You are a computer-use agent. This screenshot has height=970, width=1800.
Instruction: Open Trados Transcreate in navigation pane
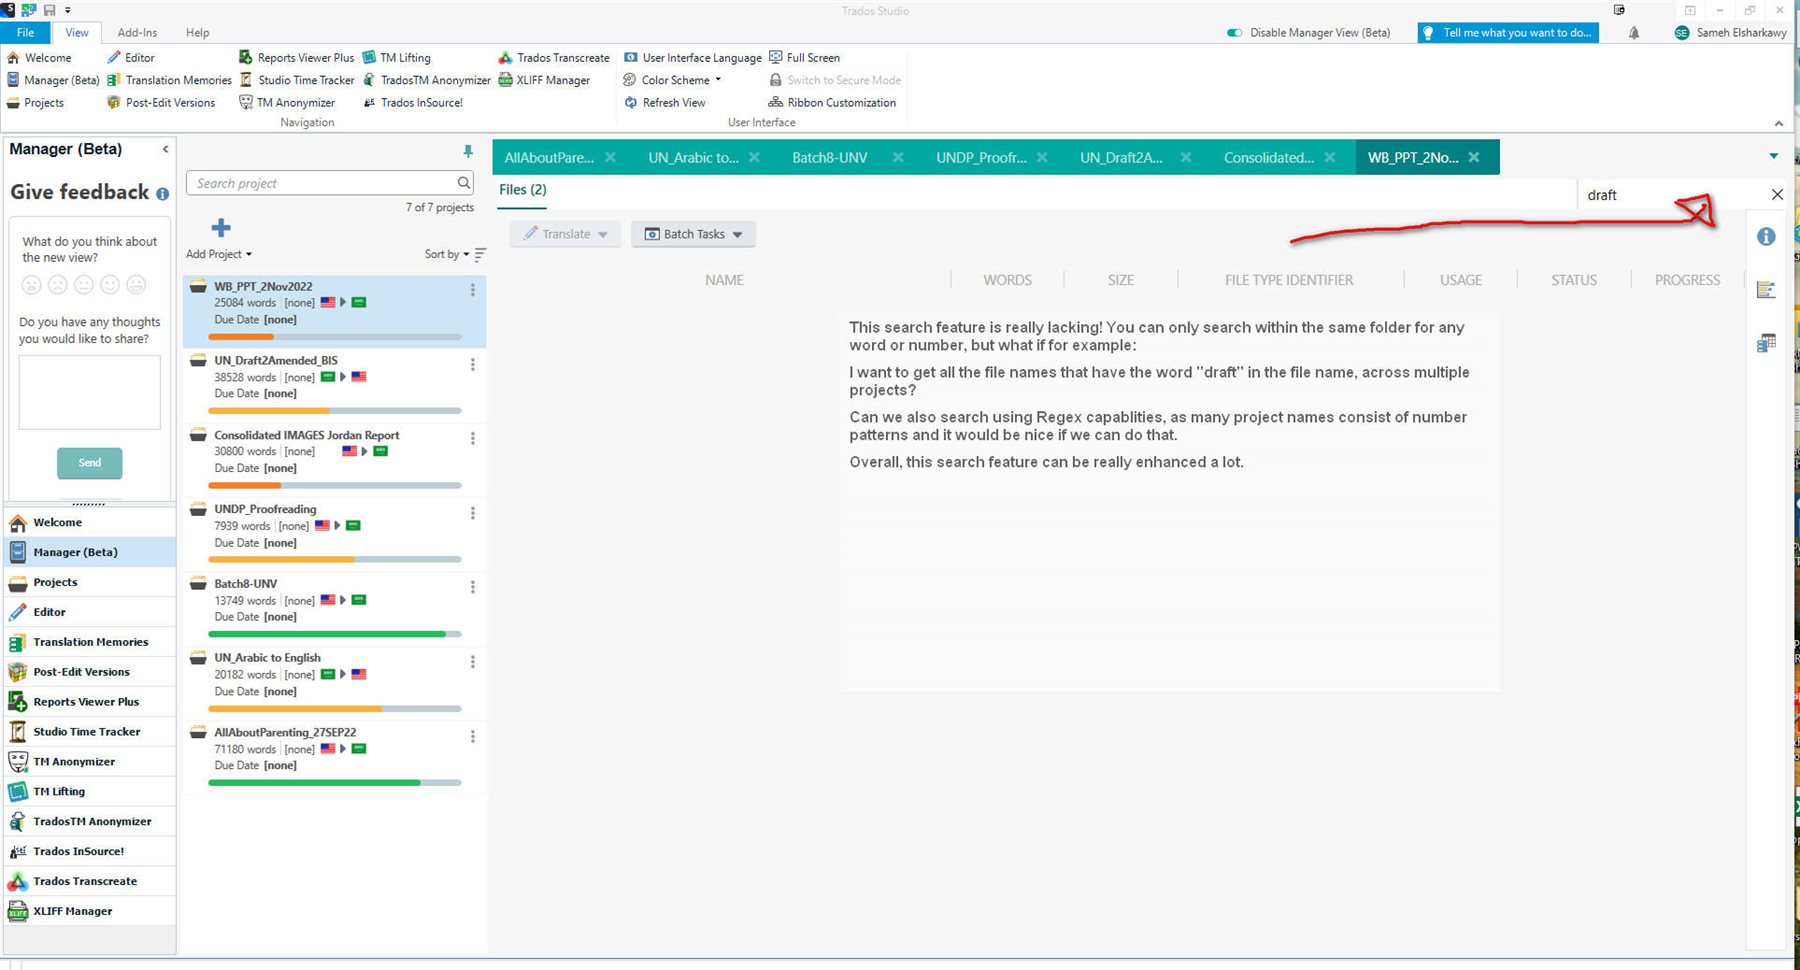tap(90, 881)
